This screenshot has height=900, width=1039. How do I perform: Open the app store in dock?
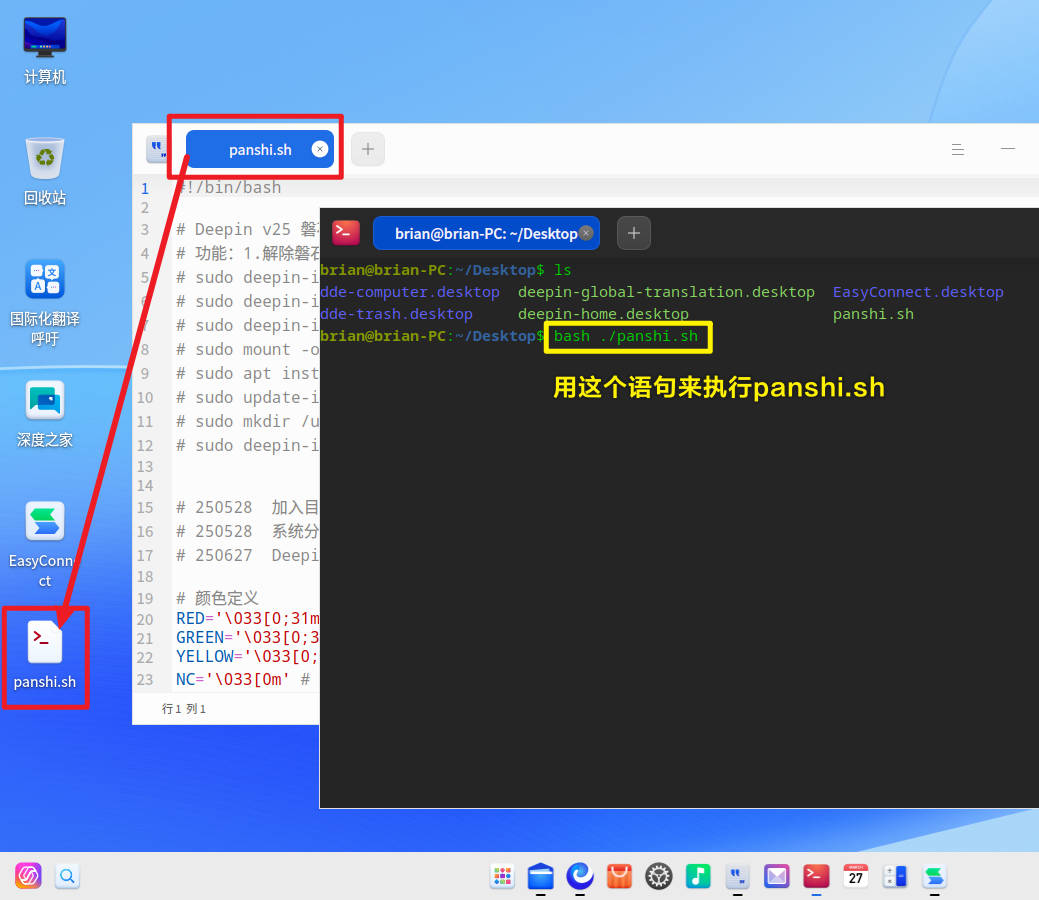[x=619, y=876]
